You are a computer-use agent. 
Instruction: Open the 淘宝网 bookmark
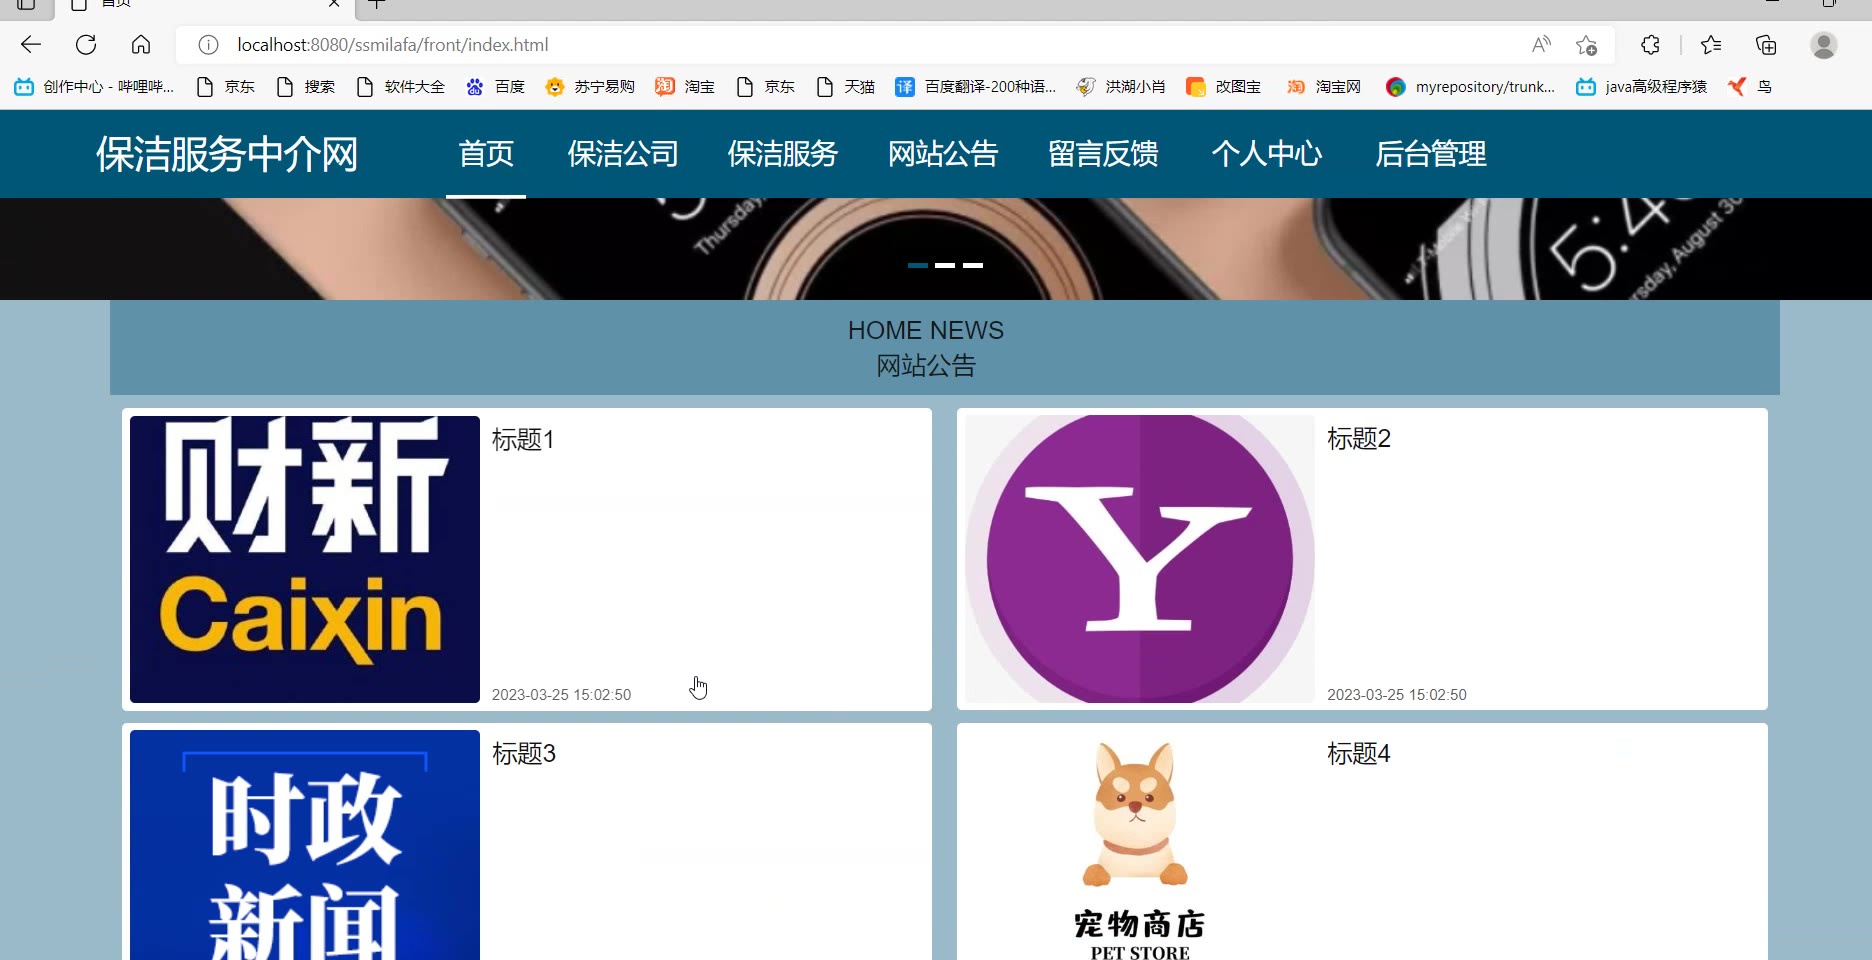[1324, 87]
